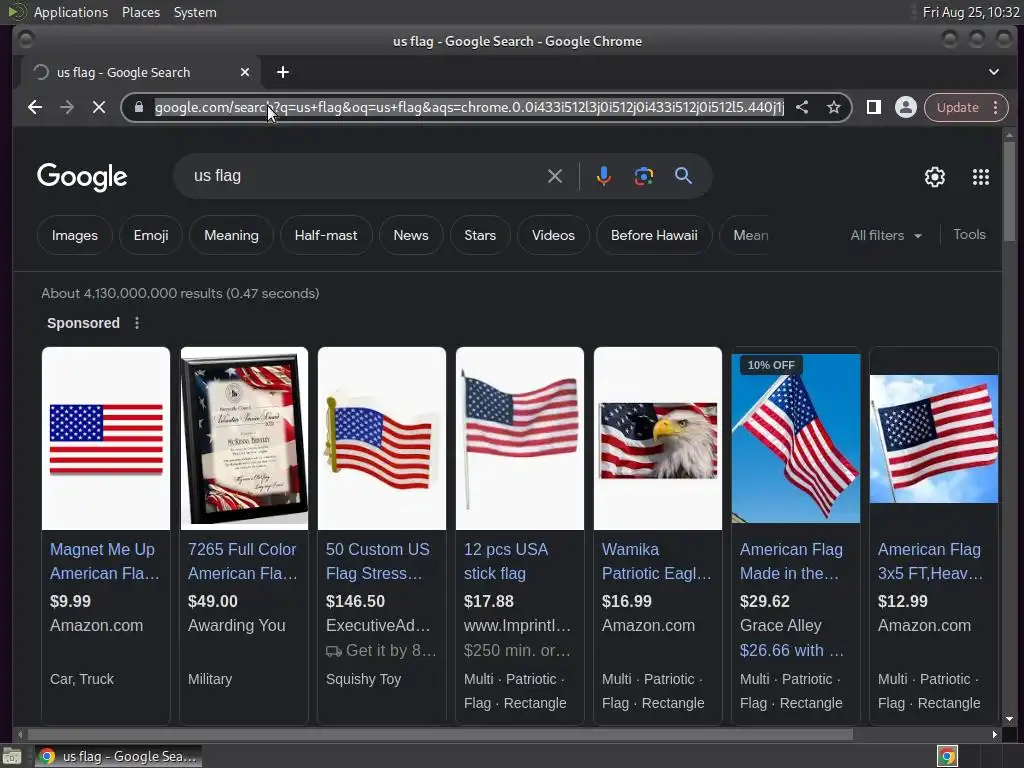The height and width of the screenshot is (768, 1024).
Task: Open the All filters dropdown
Action: (x=886, y=235)
